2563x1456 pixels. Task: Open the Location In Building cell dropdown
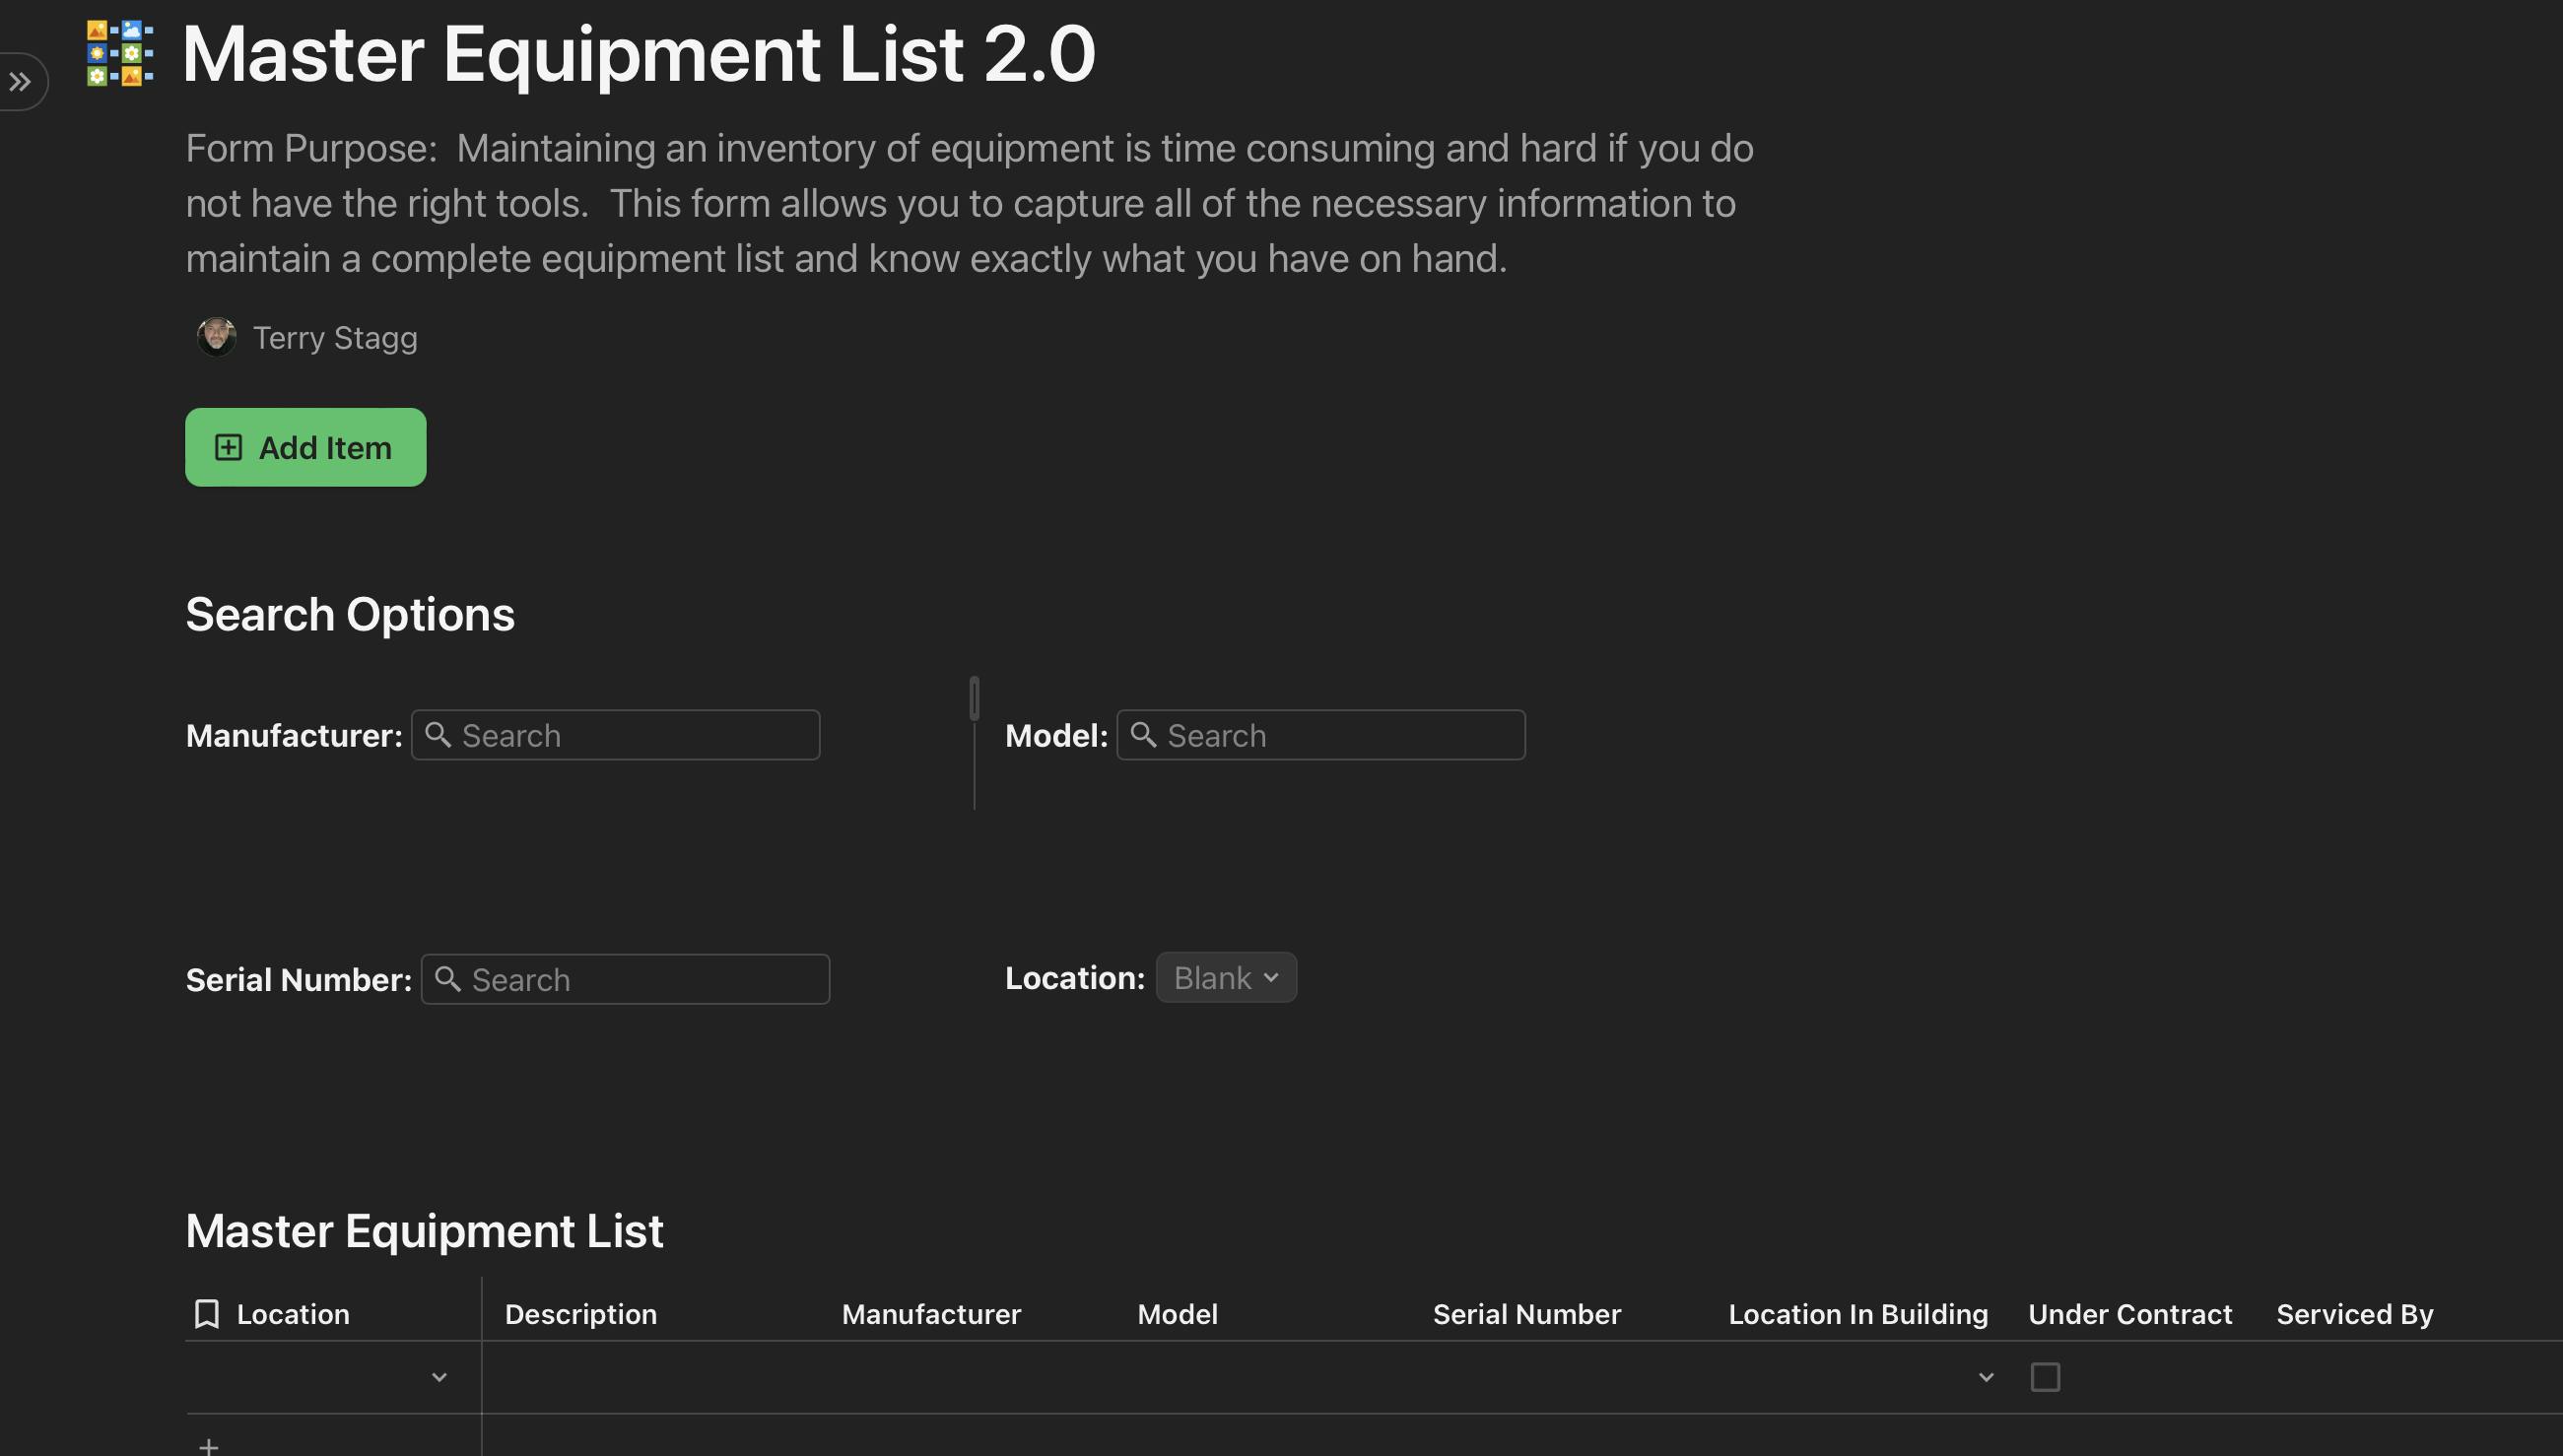point(1986,1378)
